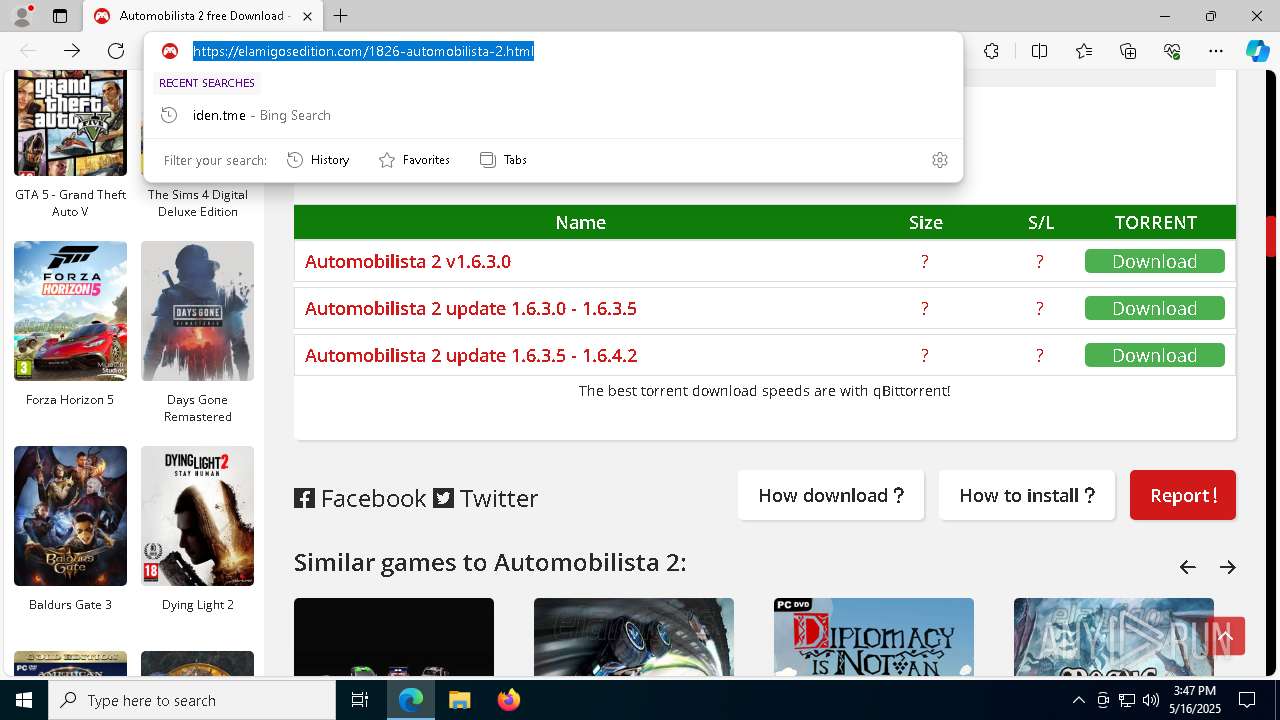Share on Twitter link

(x=486, y=498)
